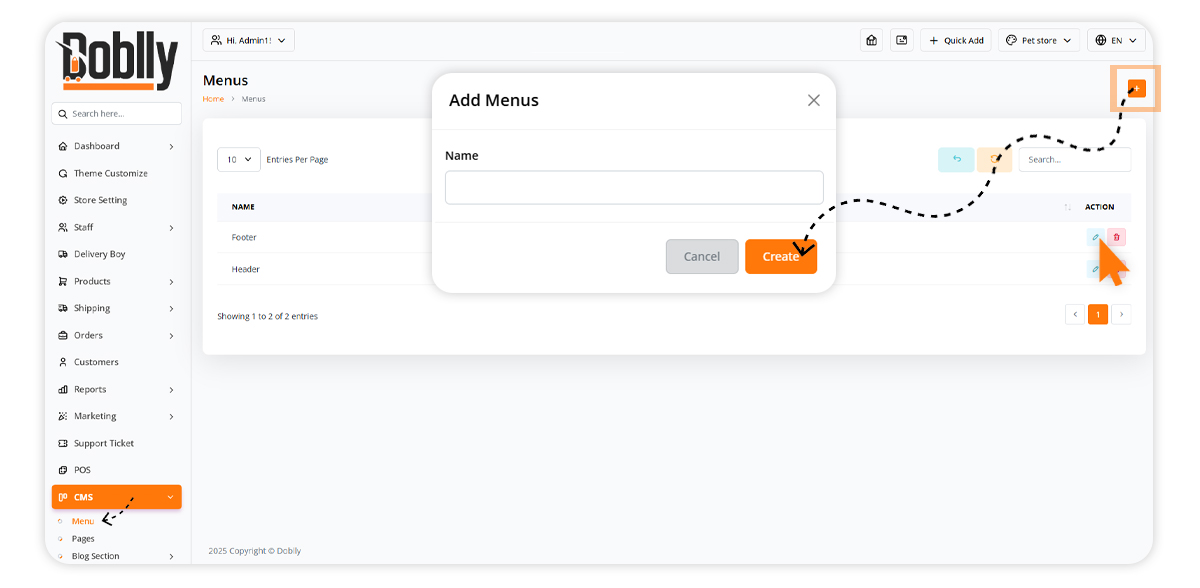Image resolution: width=1200 pixels, height=588 pixels.
Task: Click the Home breadcrumb link
Action: (213, 99)
